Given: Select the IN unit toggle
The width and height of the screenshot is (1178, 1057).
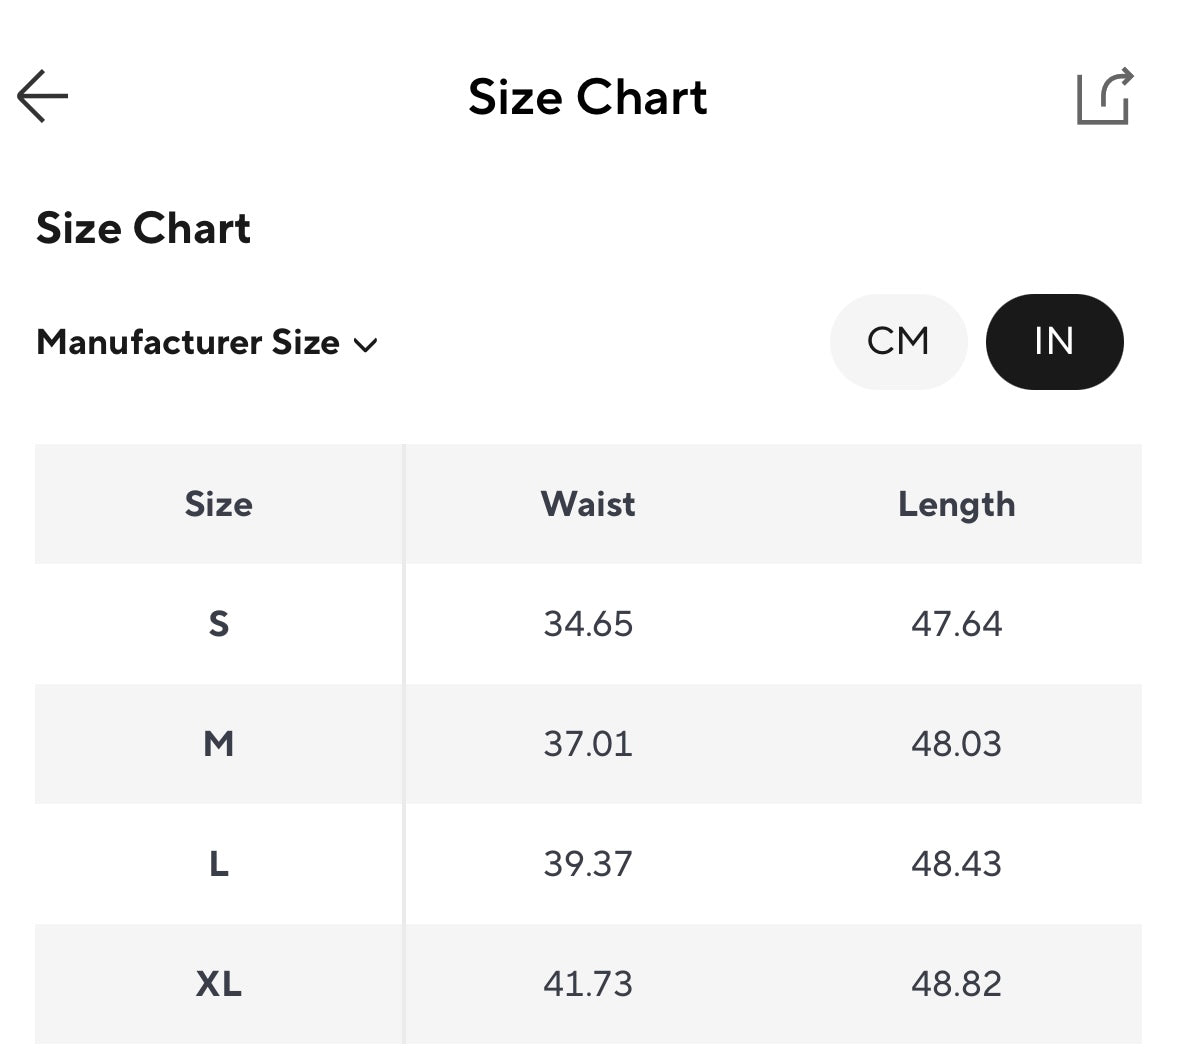Looking at the screenshot, I should 1054,342.
